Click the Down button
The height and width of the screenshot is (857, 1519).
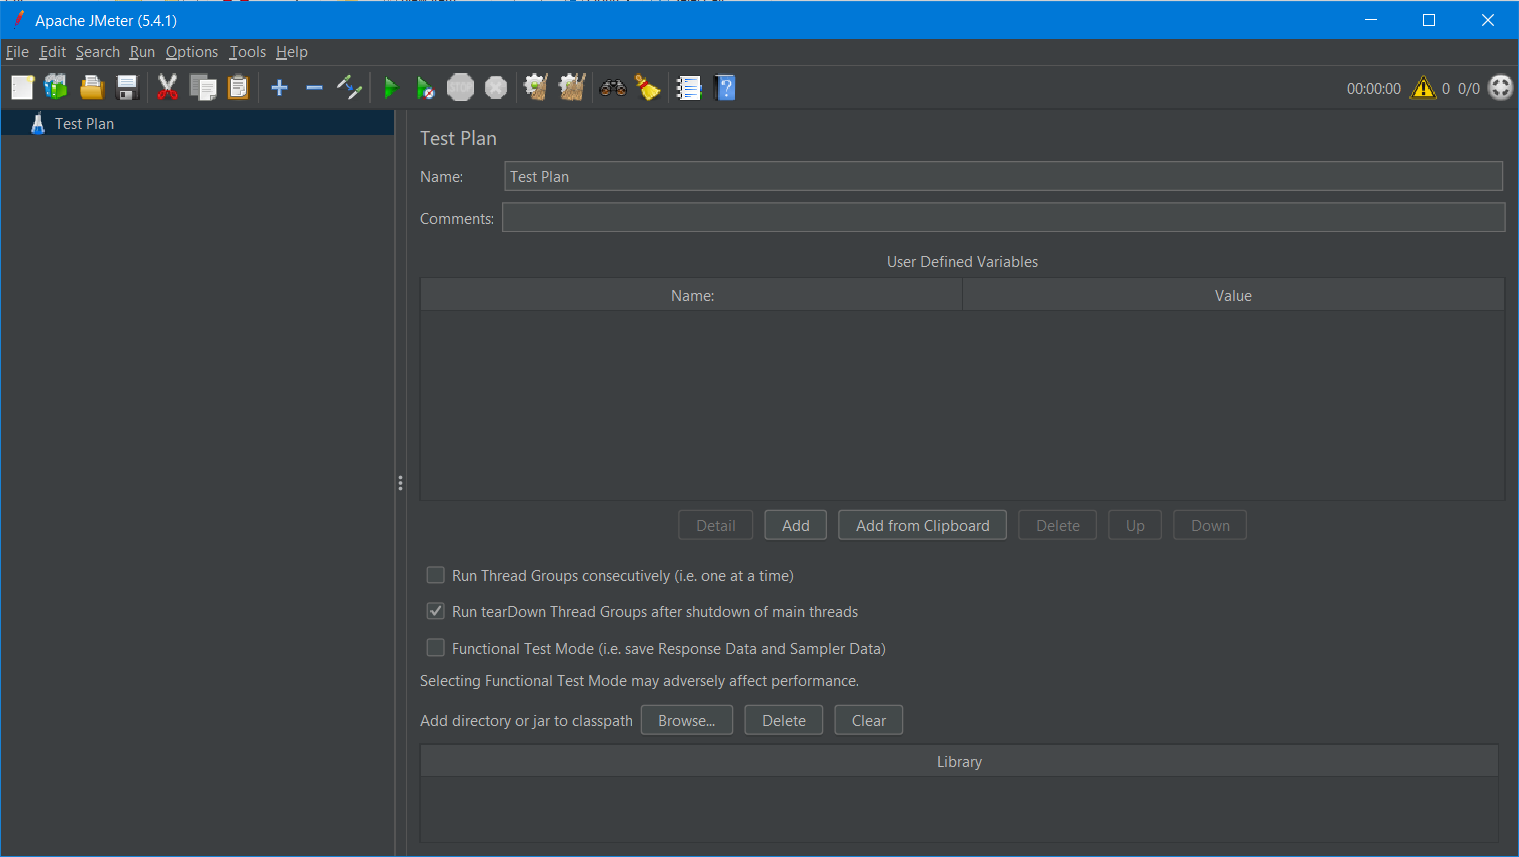click(1210, 525)
